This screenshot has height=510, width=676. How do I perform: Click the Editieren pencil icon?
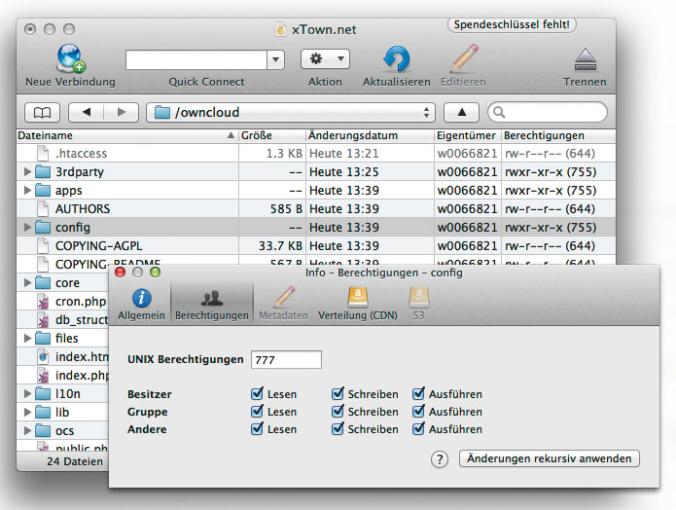click(463, 58)
